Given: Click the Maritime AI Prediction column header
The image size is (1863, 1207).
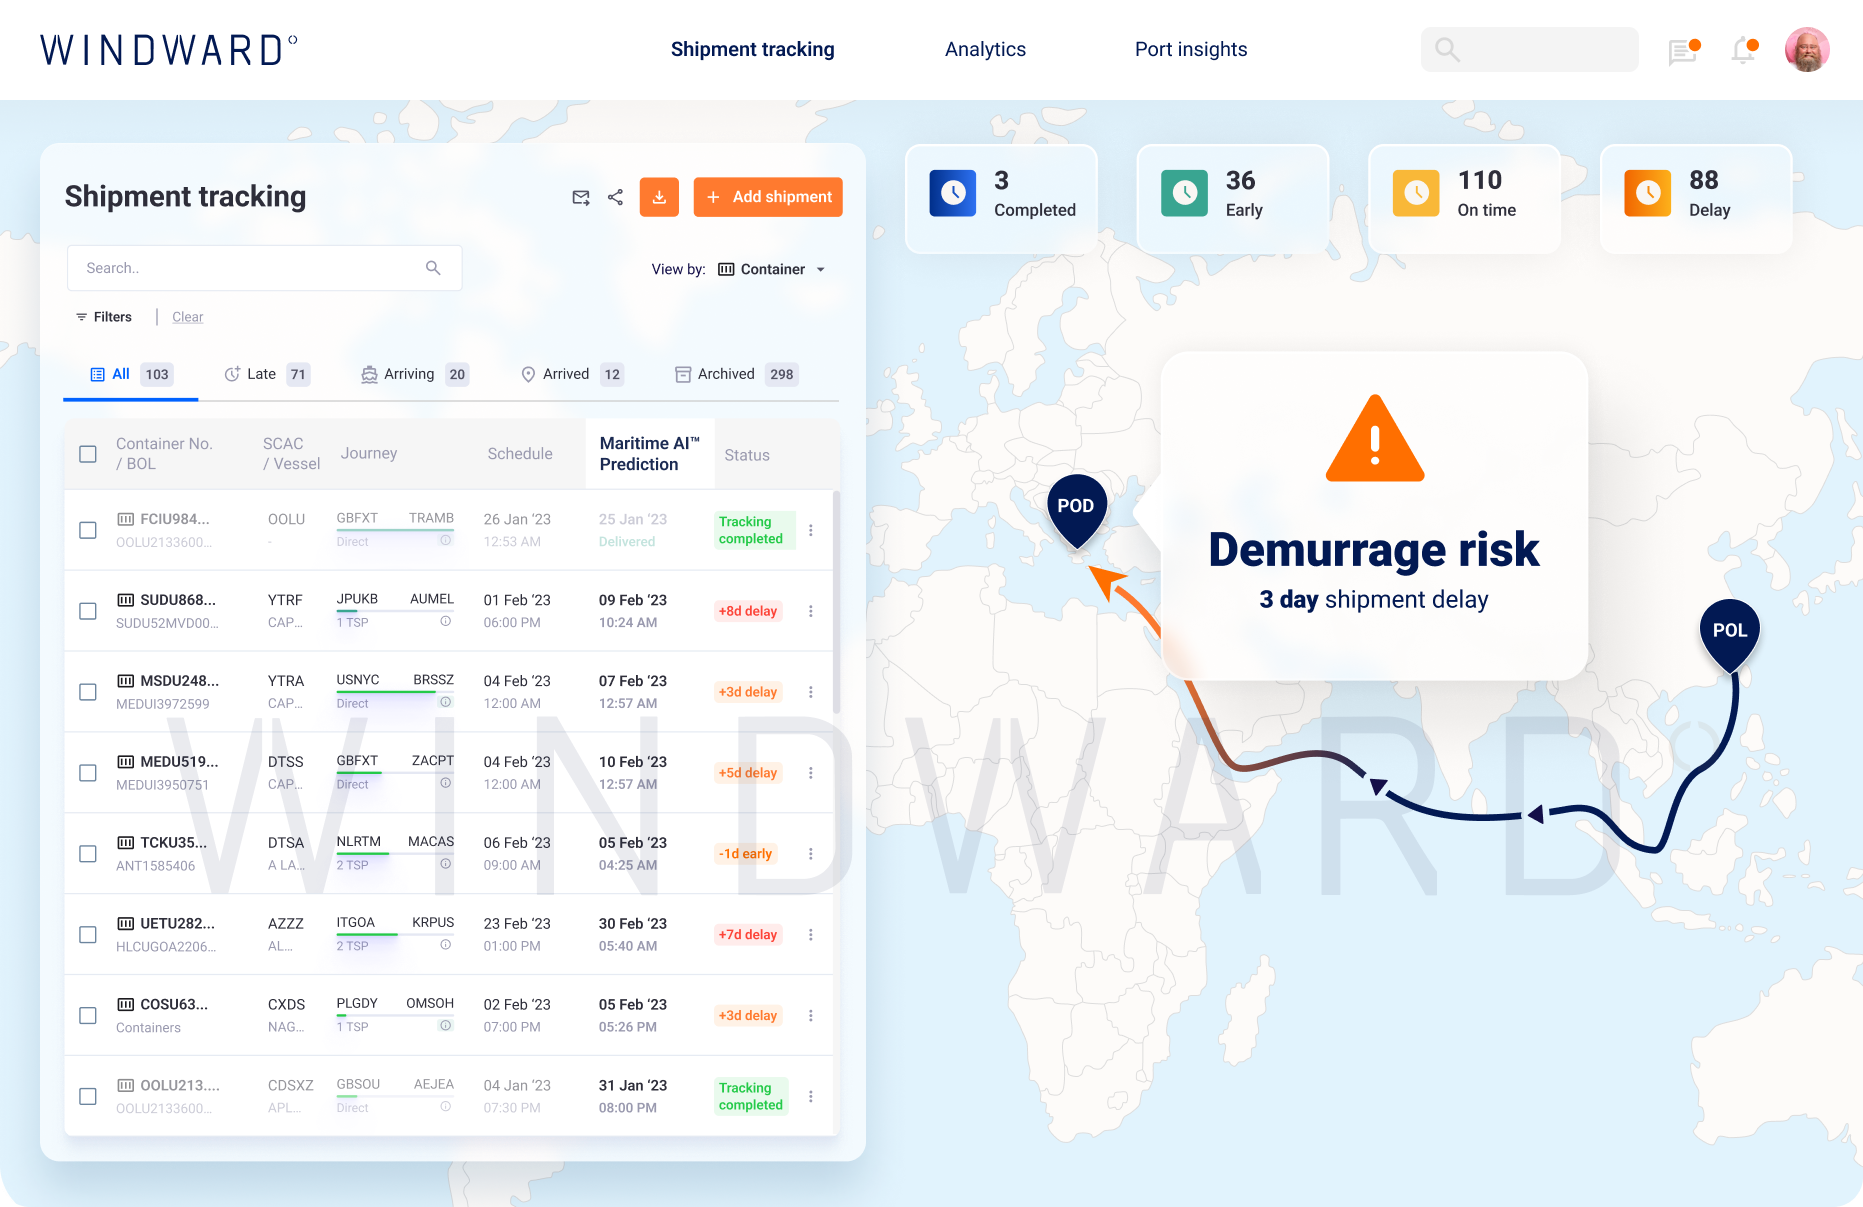Looking at the screenshot, I should (x=649, y=454).
